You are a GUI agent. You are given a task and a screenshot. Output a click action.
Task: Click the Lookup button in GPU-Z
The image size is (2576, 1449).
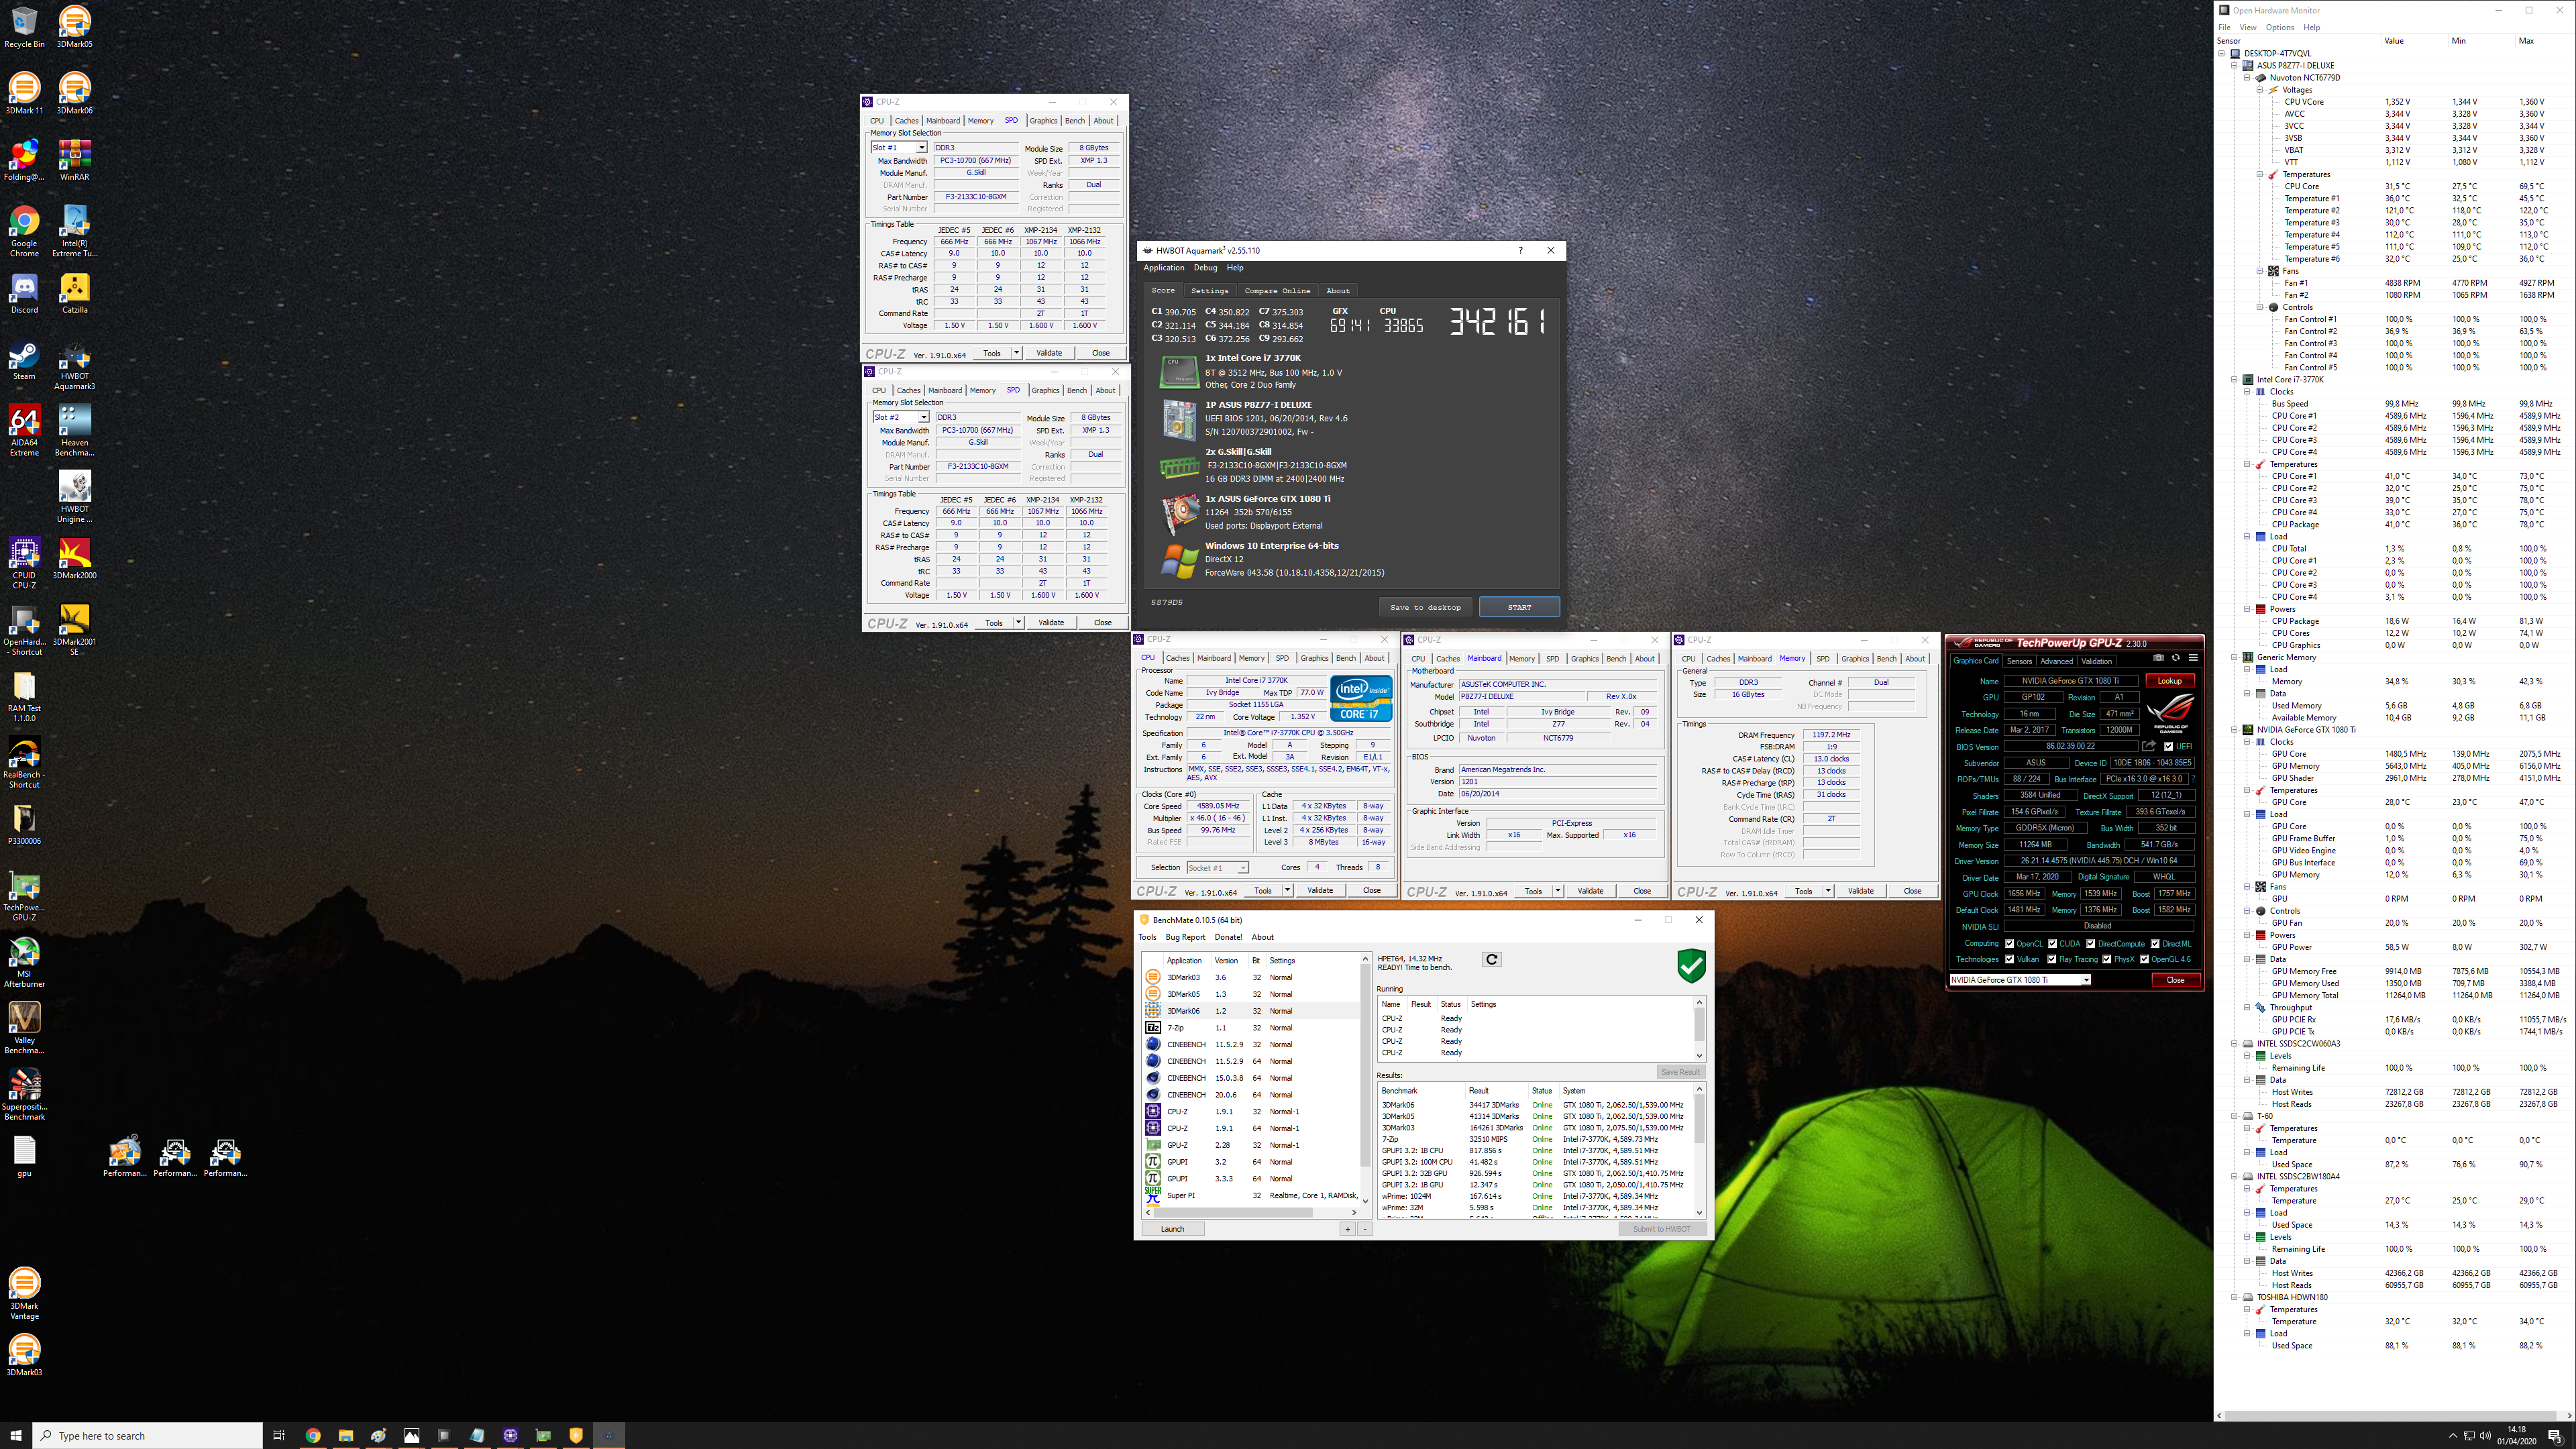point(2169,681)
